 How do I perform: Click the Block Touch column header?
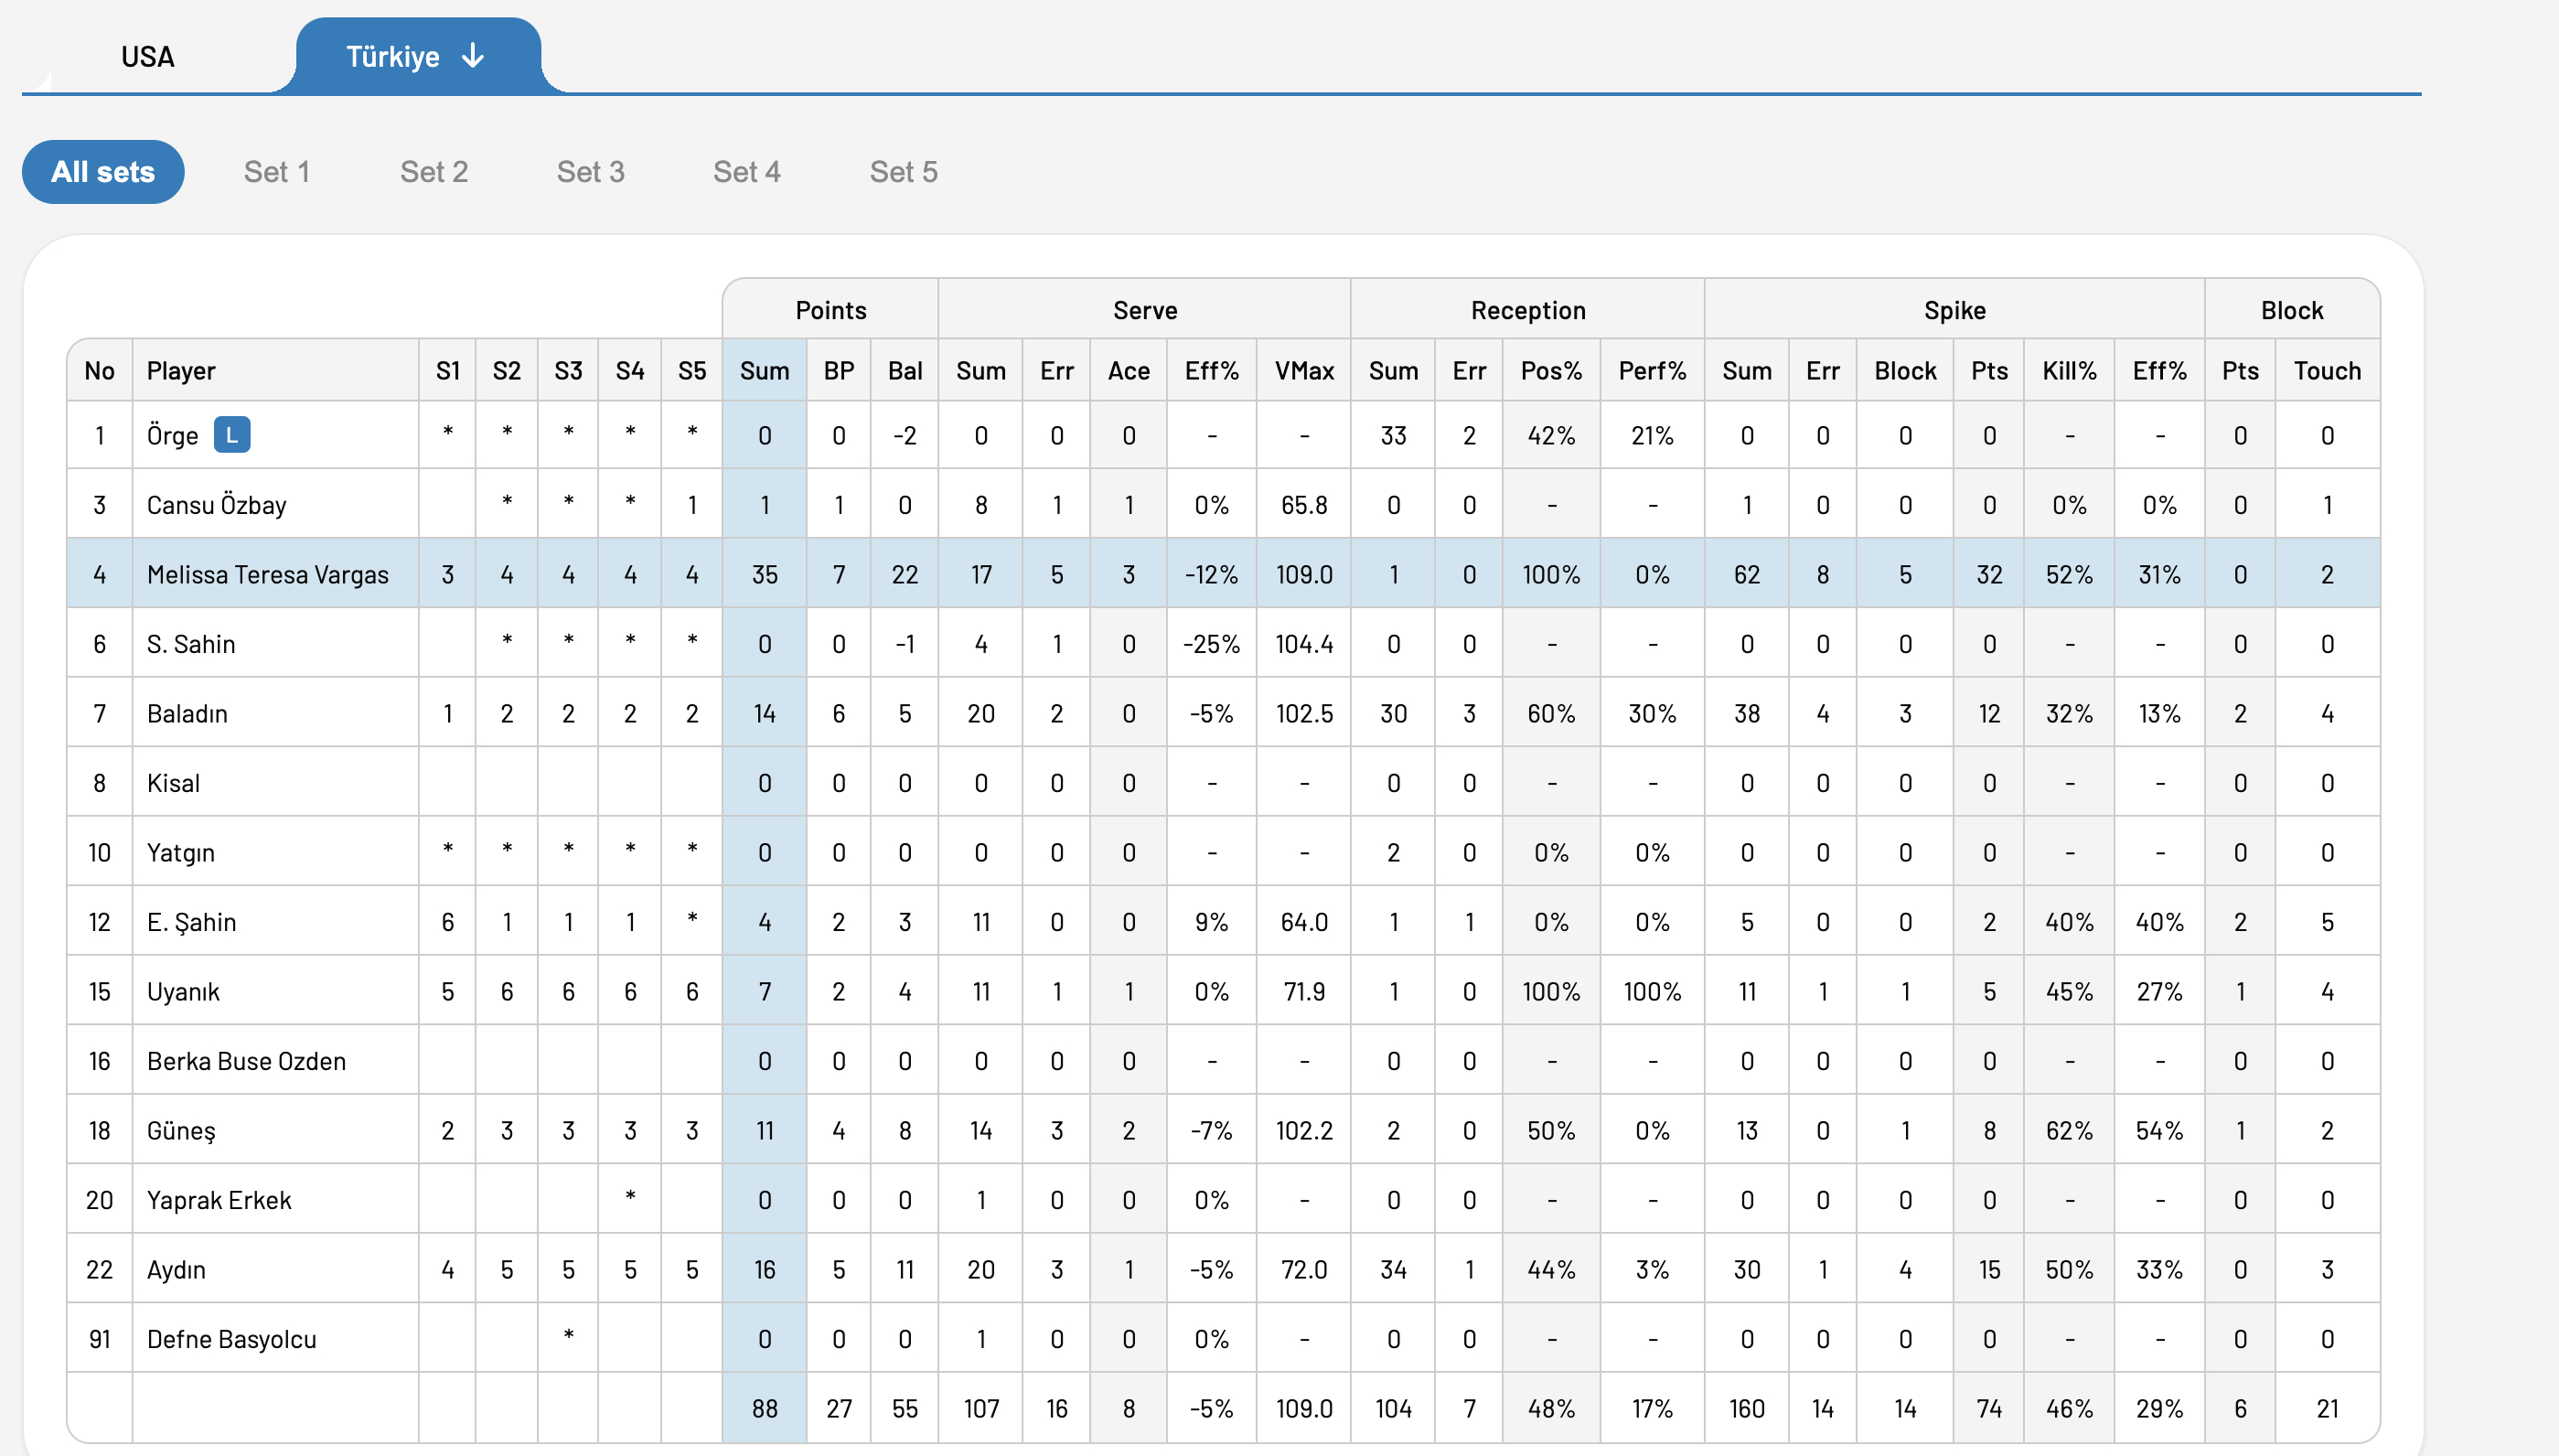2327,371
